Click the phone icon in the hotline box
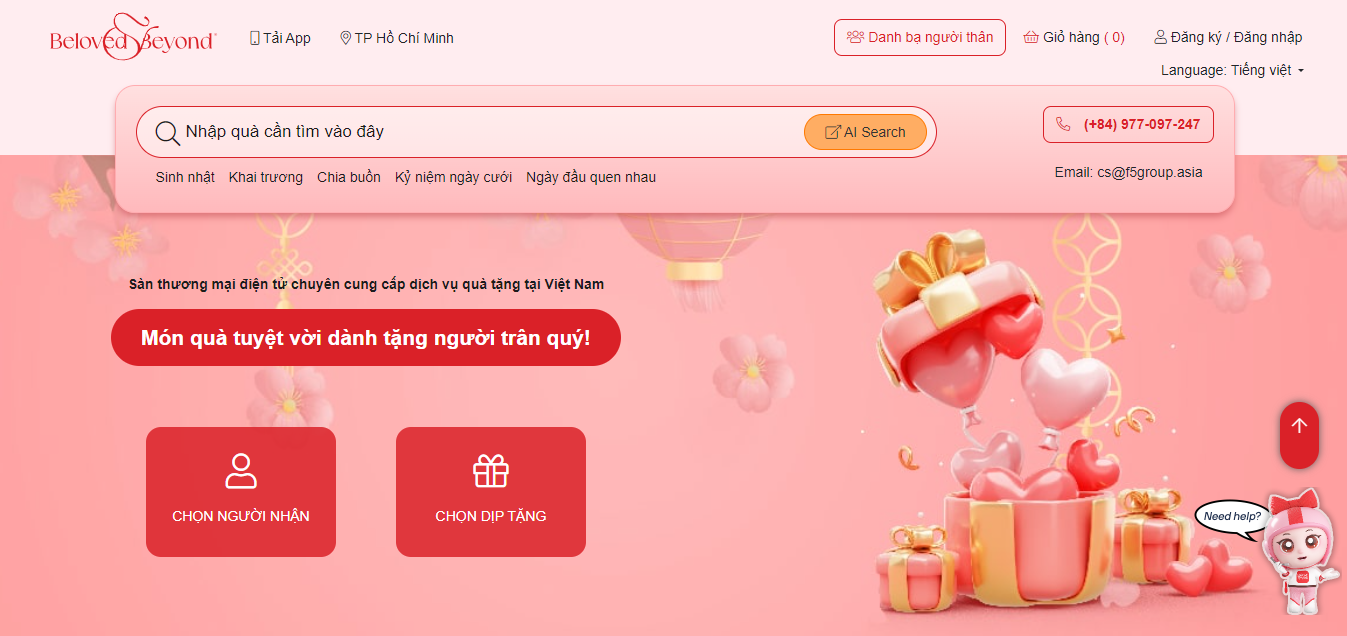Viewport: 1347px width, 636px height. point(1063,125)
